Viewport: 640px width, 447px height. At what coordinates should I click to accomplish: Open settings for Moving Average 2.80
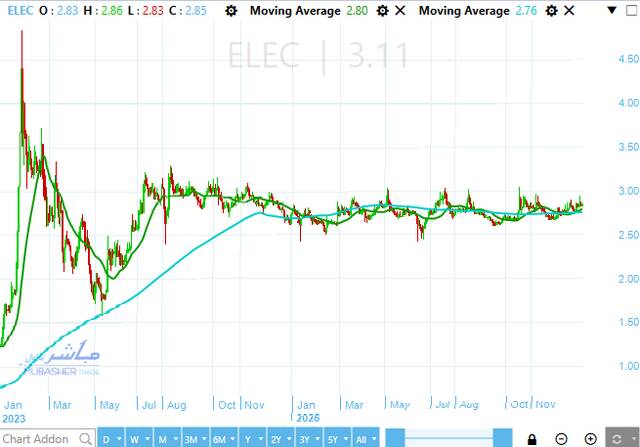pyautogui.click(x=382, y=11)
